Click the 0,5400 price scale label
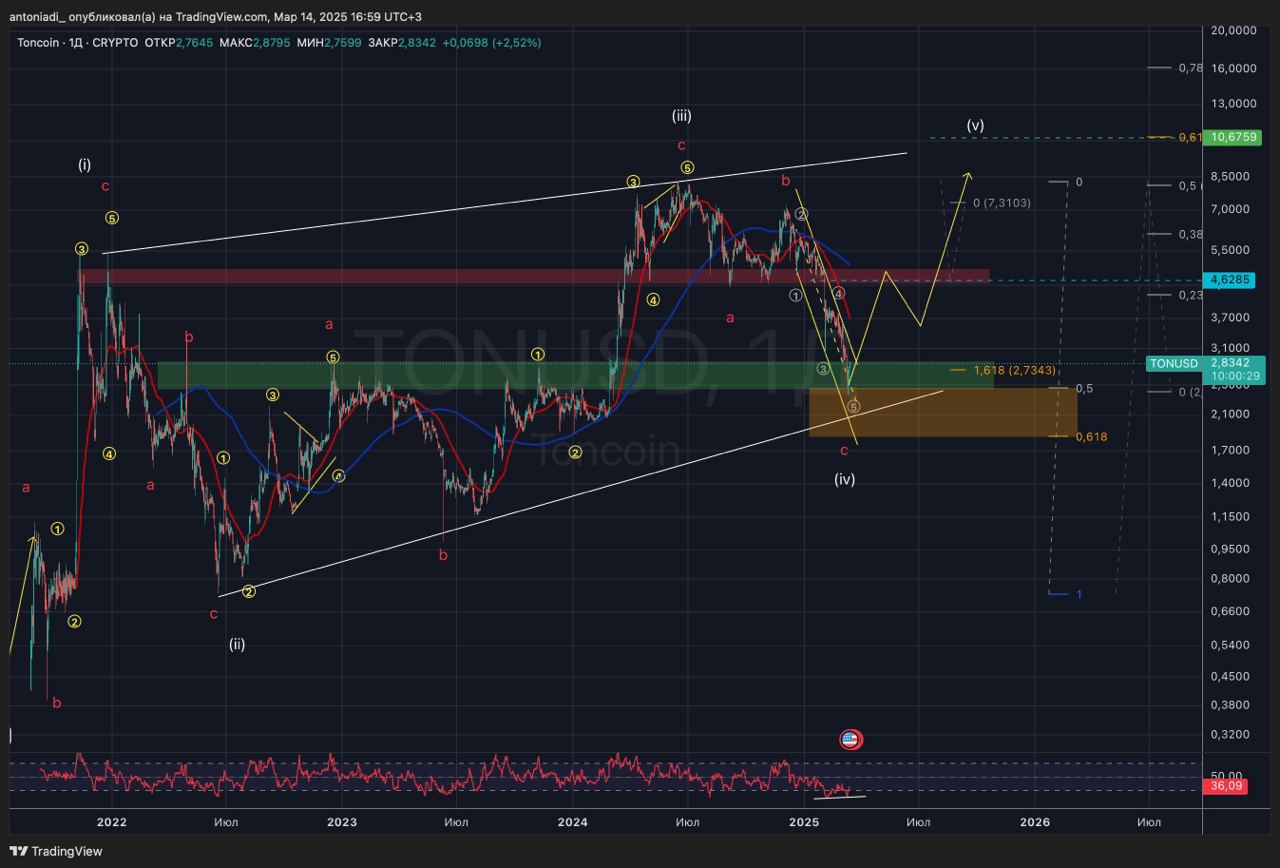Screen dimensions: 1280x868 coord(1230,645)
